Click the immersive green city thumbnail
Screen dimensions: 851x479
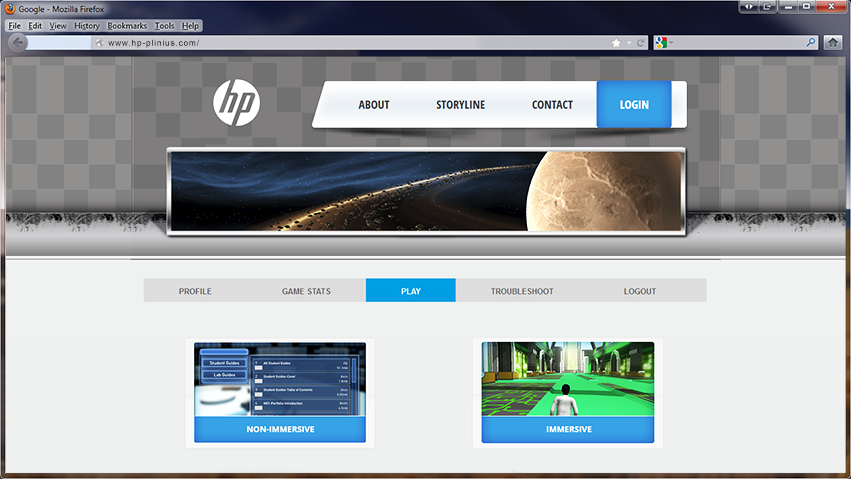point(568,379)
